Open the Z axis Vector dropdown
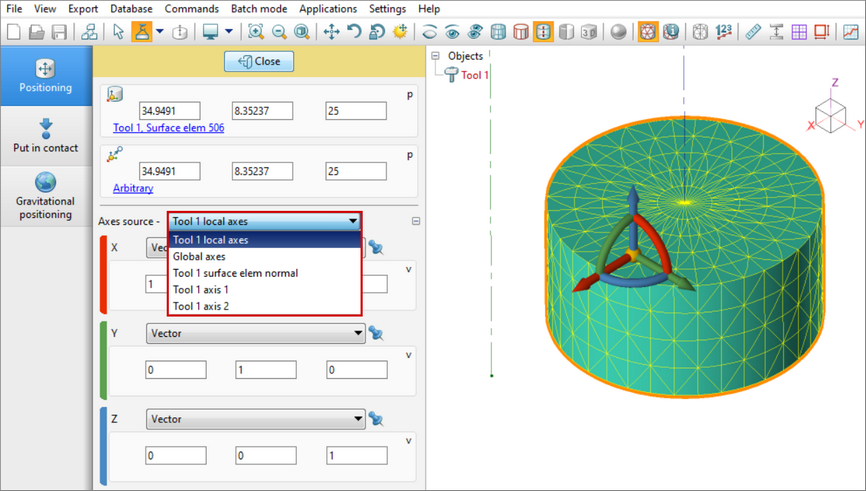 click(x=255, y=419)
